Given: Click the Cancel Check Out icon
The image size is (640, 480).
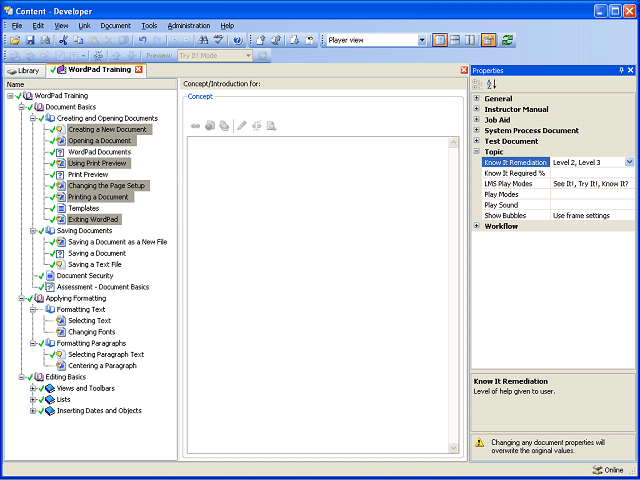Looking at the screenshot, I should [x=310, y=40].
